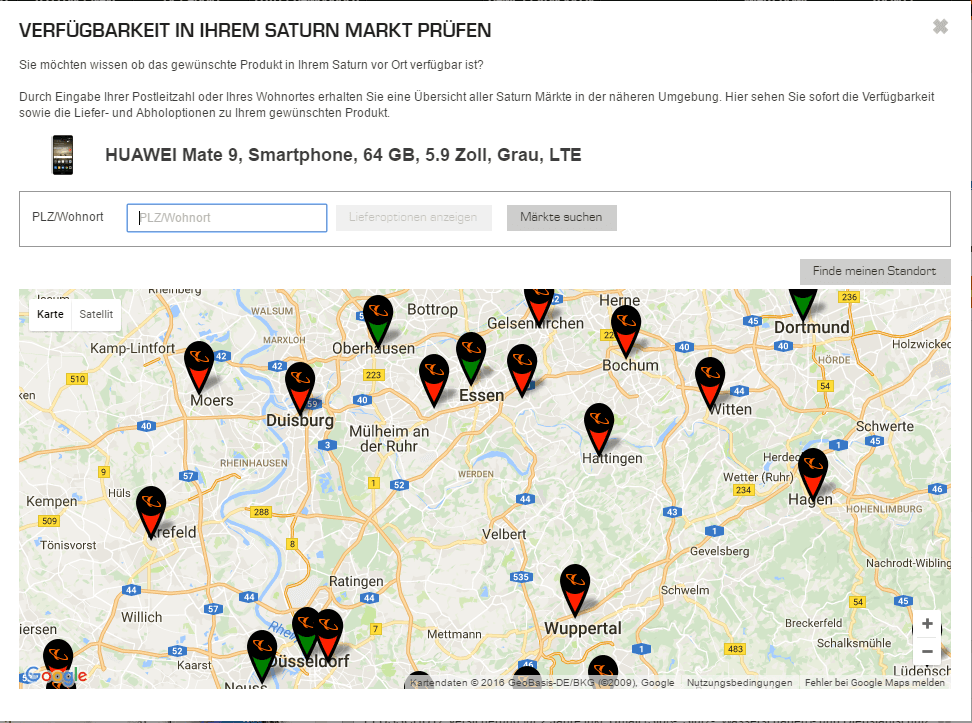Close the Saturn availability dialog

coord(940,26)
